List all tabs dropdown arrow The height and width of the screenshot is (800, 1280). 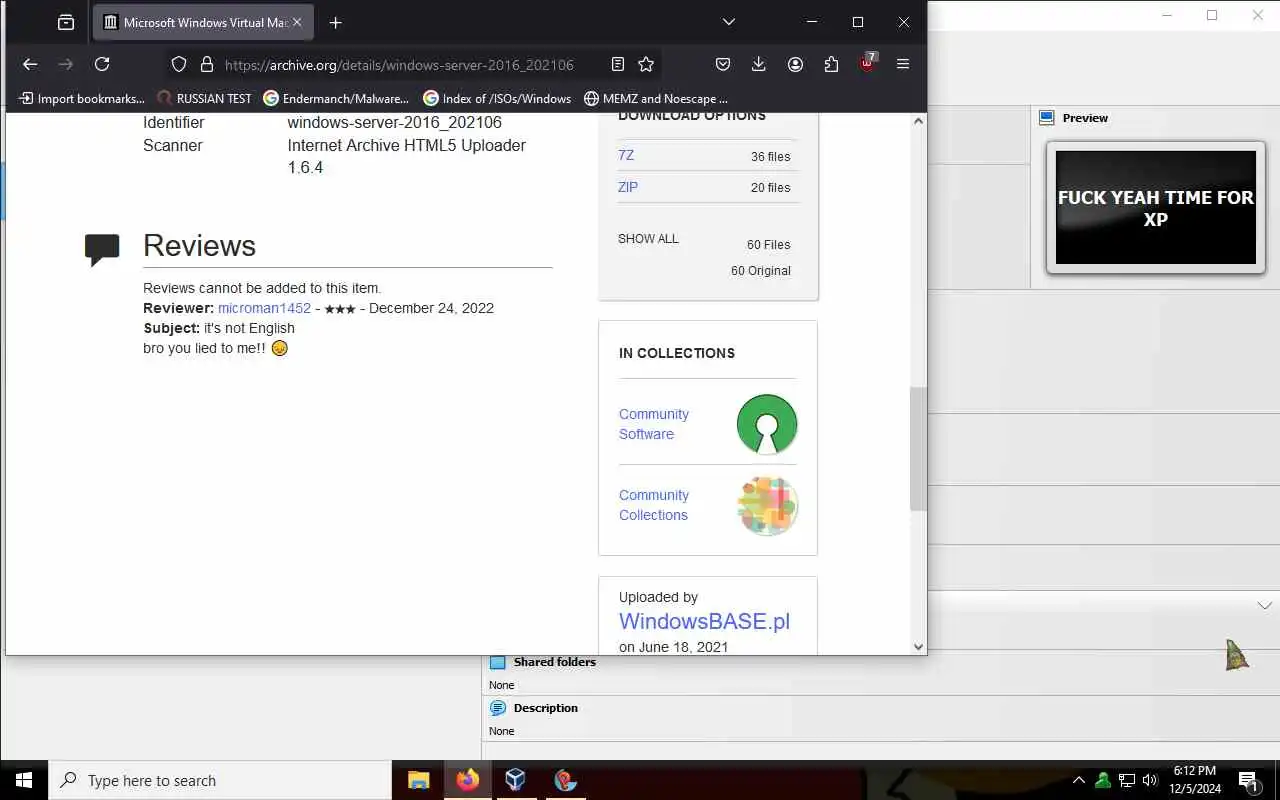pos(729,22)
